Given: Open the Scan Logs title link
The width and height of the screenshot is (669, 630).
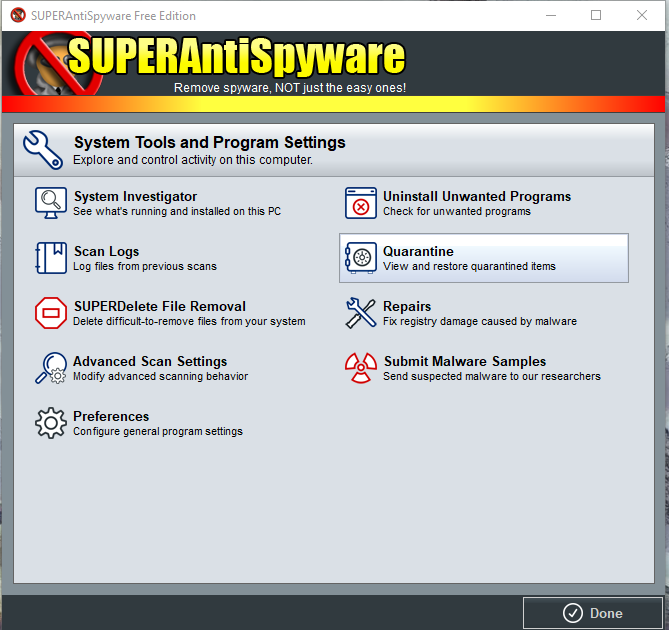Looking at the screenshot, I should click(x=106, y=251).
